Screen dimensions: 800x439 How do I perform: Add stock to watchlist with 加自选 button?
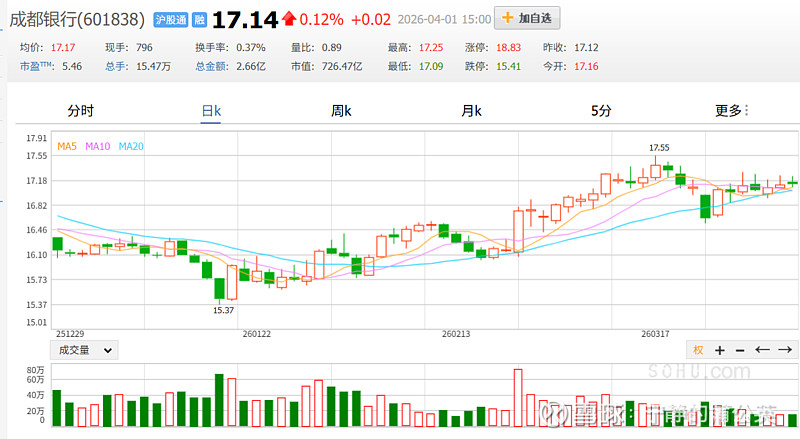[x=527, y=18]
